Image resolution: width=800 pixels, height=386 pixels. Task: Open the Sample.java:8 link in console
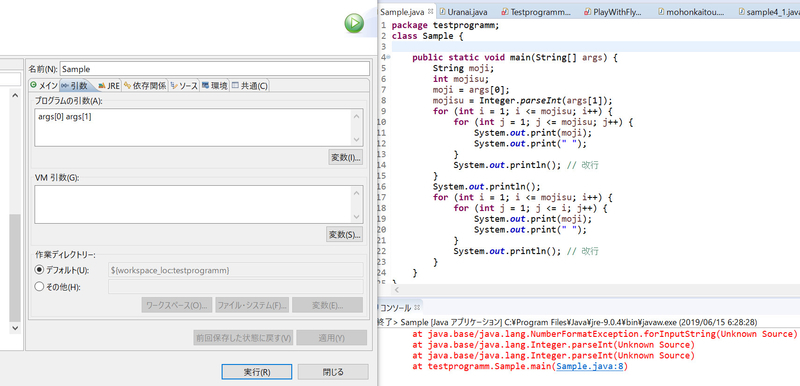[590, 367]
